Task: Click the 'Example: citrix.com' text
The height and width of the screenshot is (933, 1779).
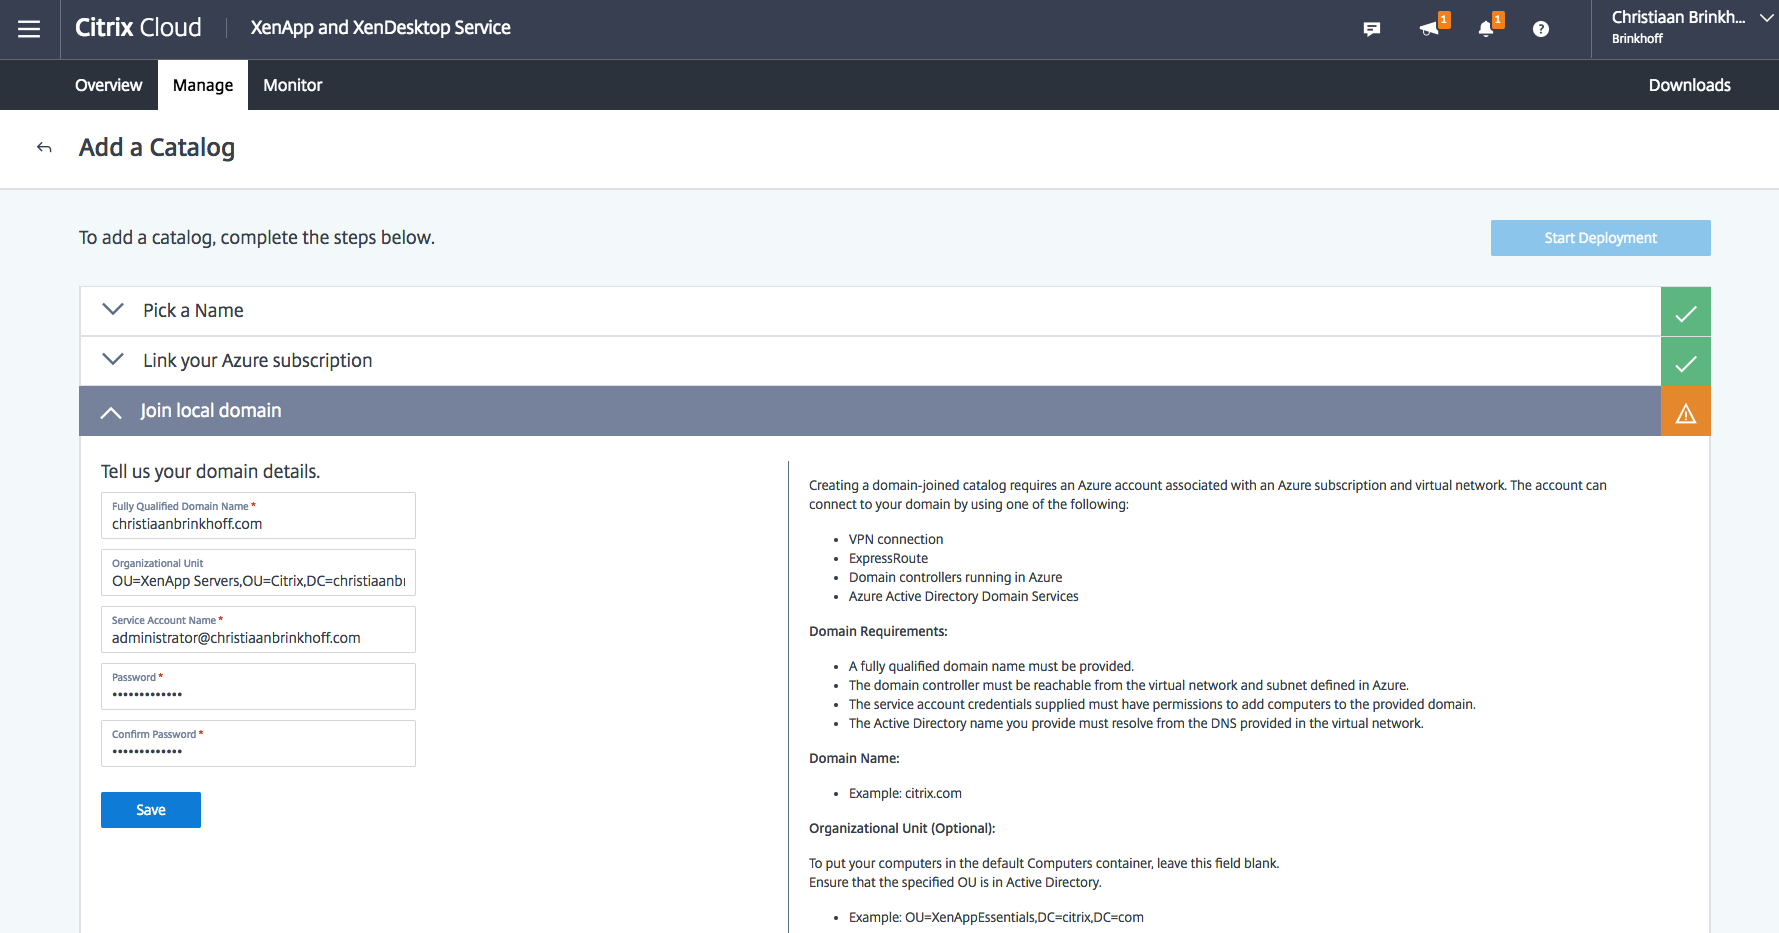Action: click(x=905, y=794)
